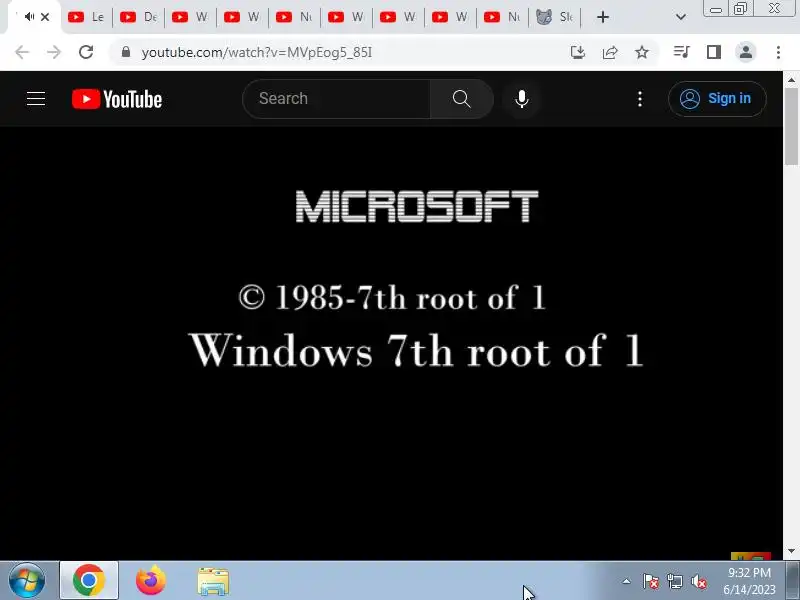The width and height of the screenshot is (800, 600).
Task: Switch to the "Le" YouTube tab
Action: [86, 17]
